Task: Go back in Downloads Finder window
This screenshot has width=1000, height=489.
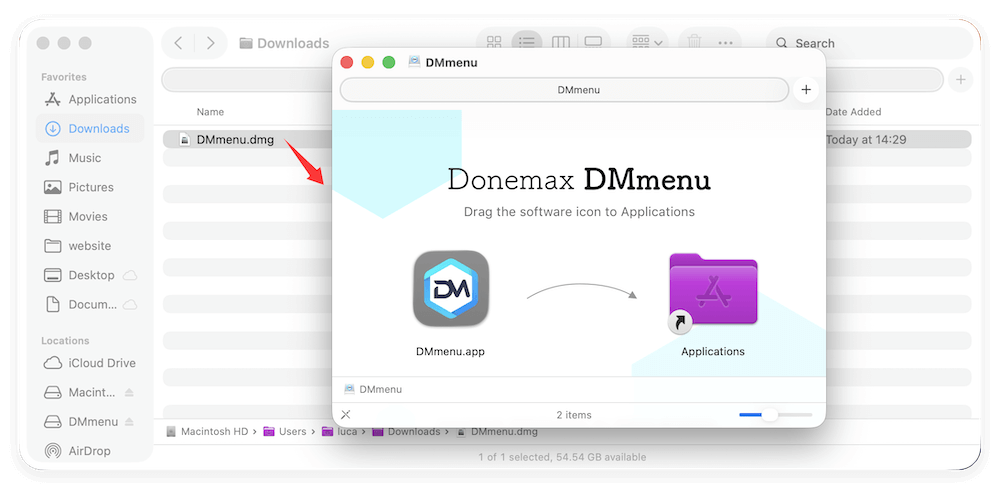Action: (179, 43)
